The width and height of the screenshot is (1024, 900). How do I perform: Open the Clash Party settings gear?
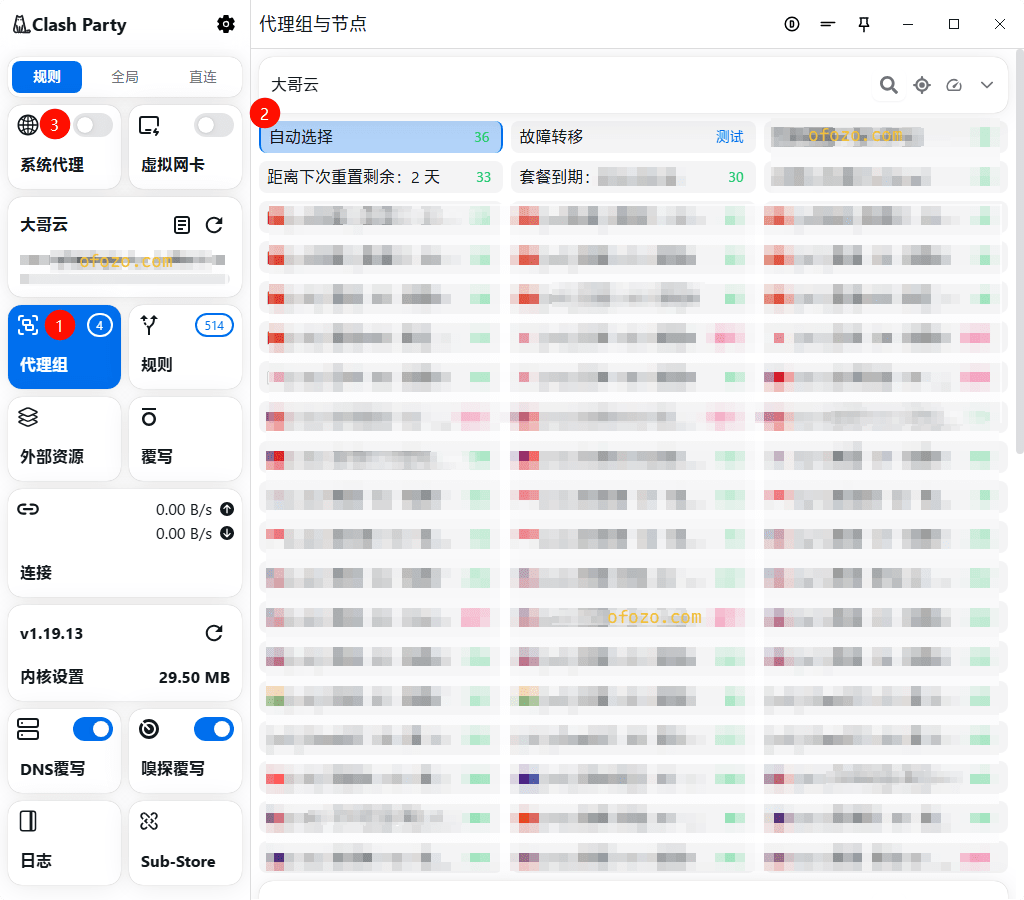pos(226,24)
